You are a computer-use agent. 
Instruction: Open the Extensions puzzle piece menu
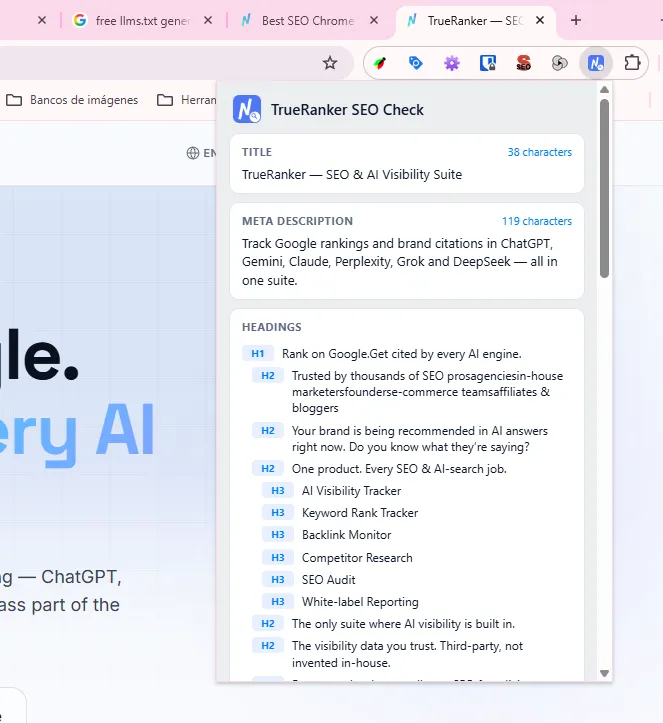coord(632,63)
